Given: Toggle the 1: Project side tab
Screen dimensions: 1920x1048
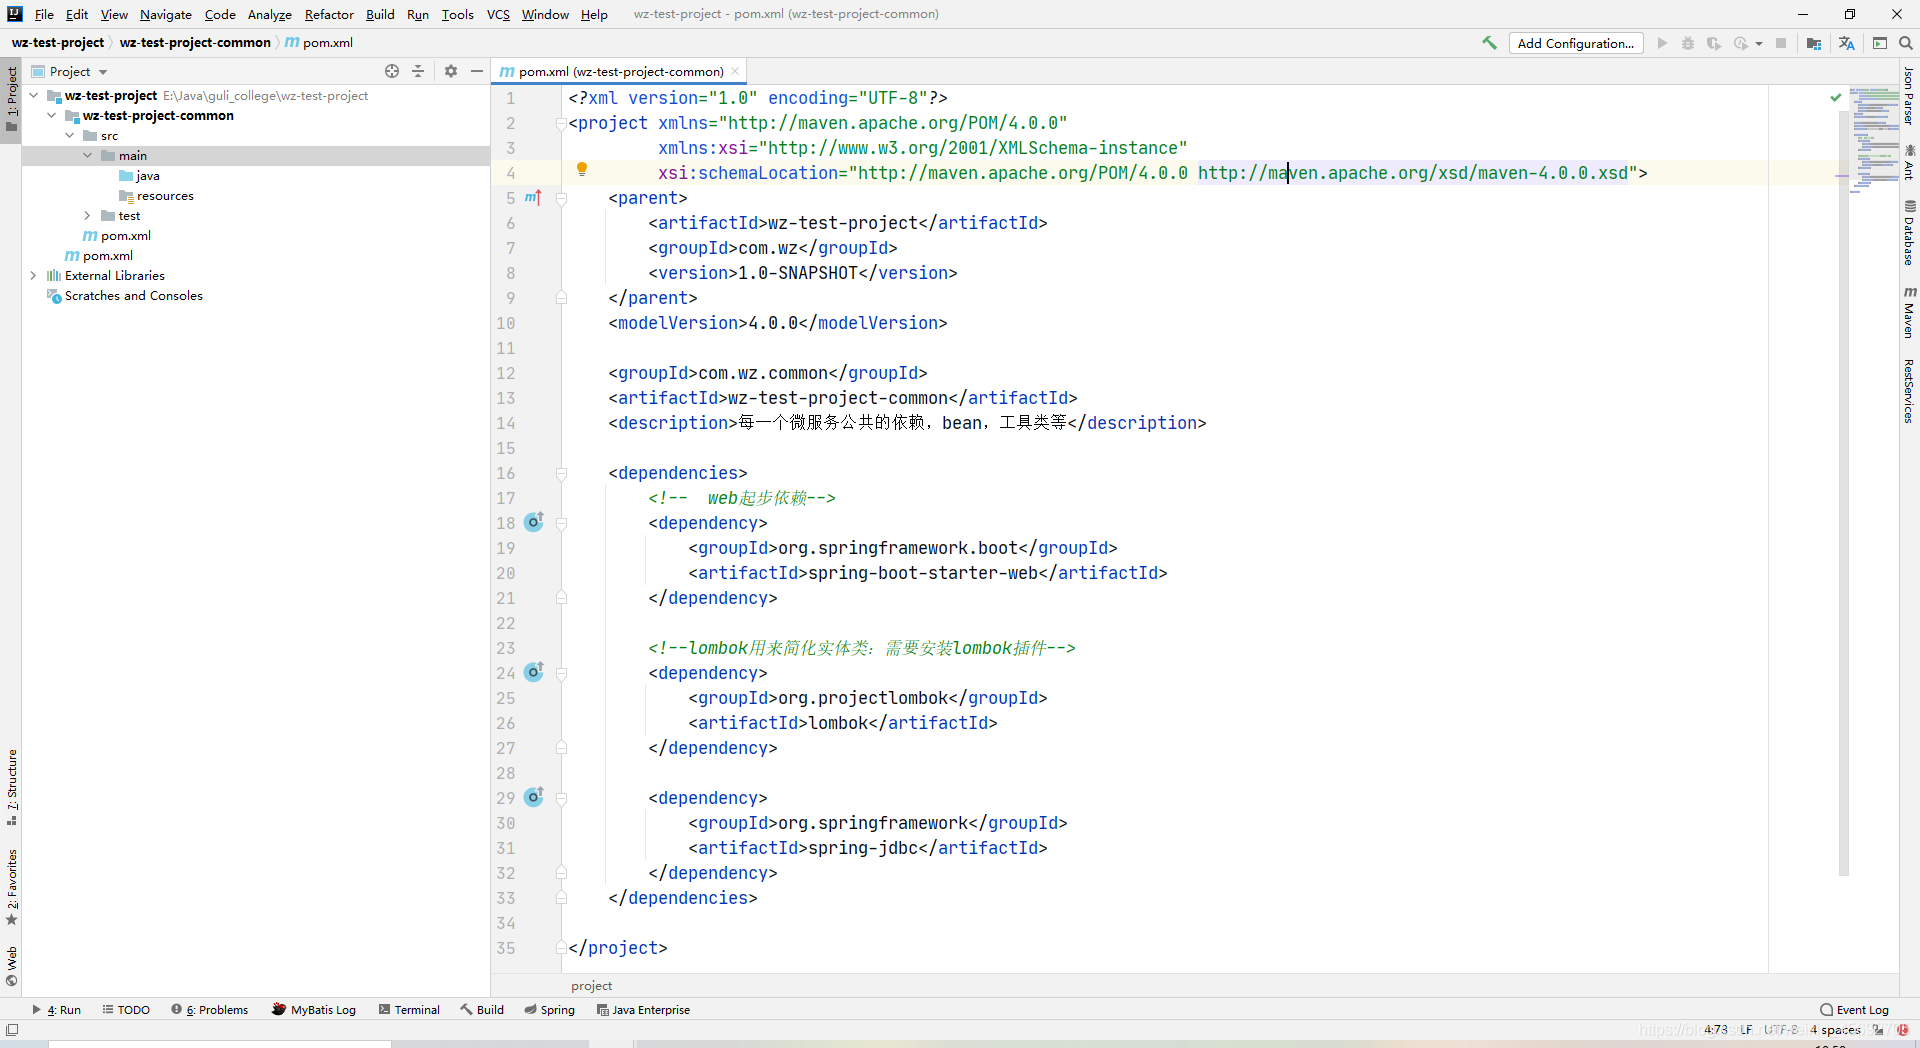Looking at the screenshot, I should pos(11,100).
